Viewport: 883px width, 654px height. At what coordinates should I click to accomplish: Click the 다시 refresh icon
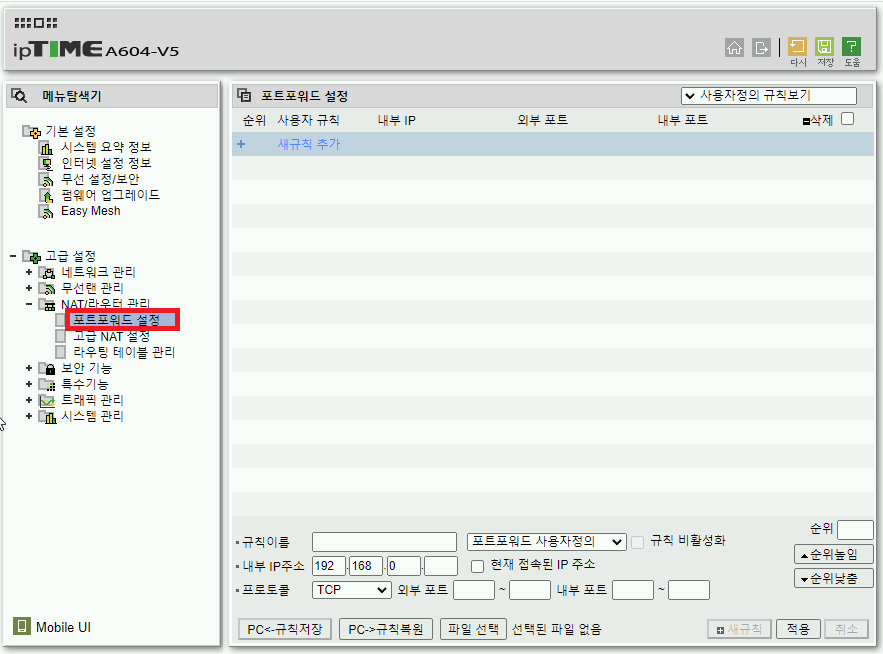pos(797,47)
